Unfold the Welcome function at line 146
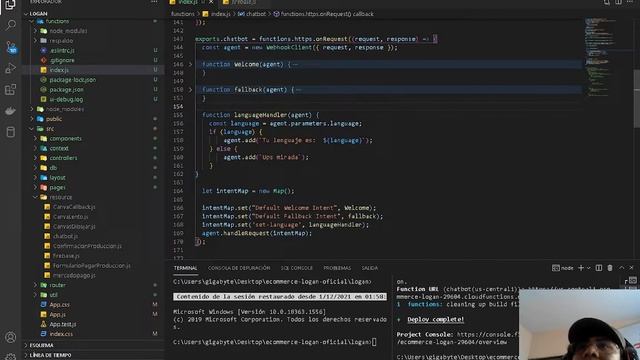640x360 pixels. [x=190, y=64]
